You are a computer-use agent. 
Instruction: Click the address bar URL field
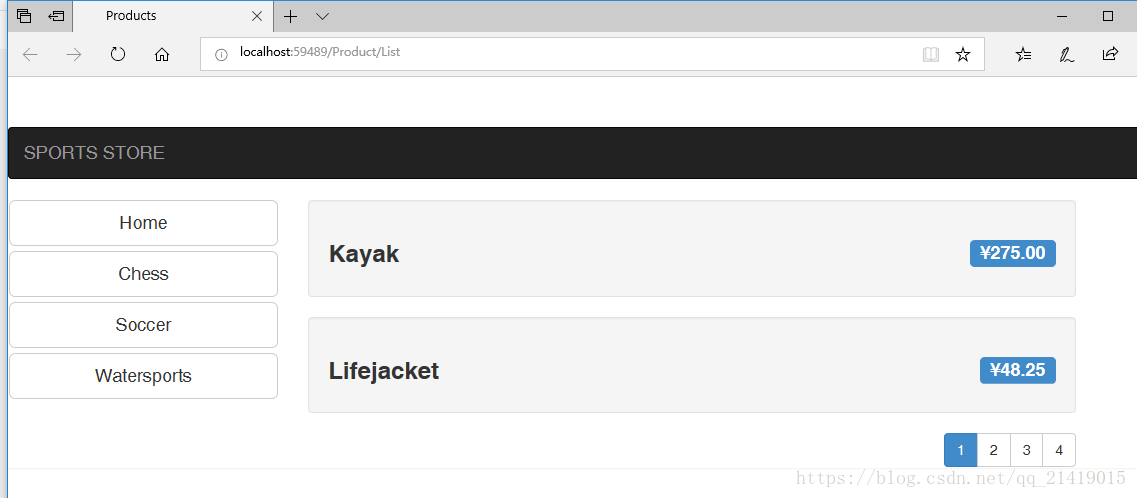tap(566, 54)
